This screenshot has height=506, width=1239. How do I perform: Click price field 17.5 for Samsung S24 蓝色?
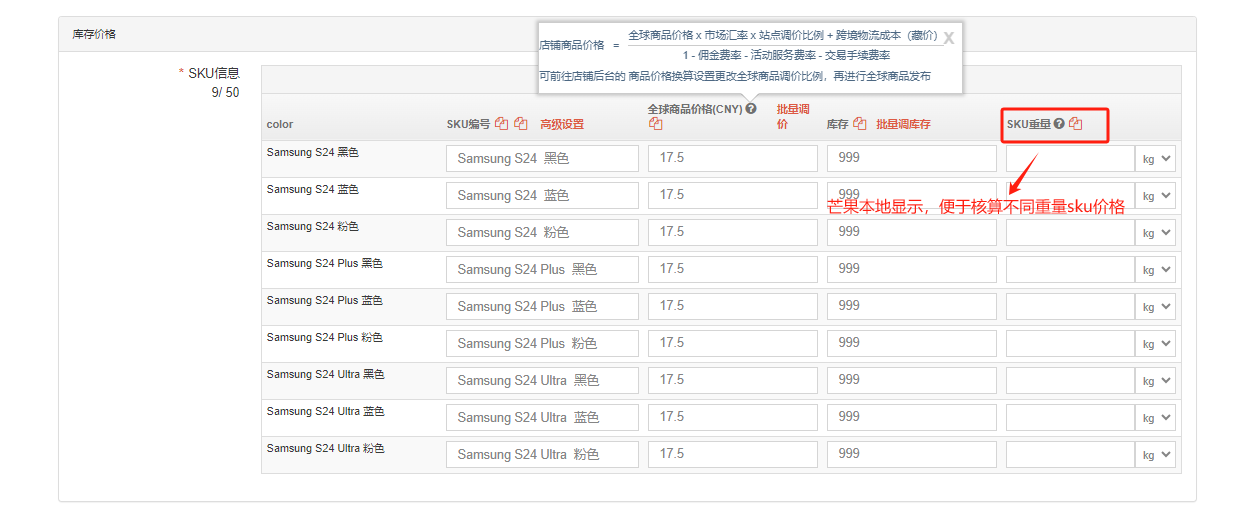click(x=733, y=195)
